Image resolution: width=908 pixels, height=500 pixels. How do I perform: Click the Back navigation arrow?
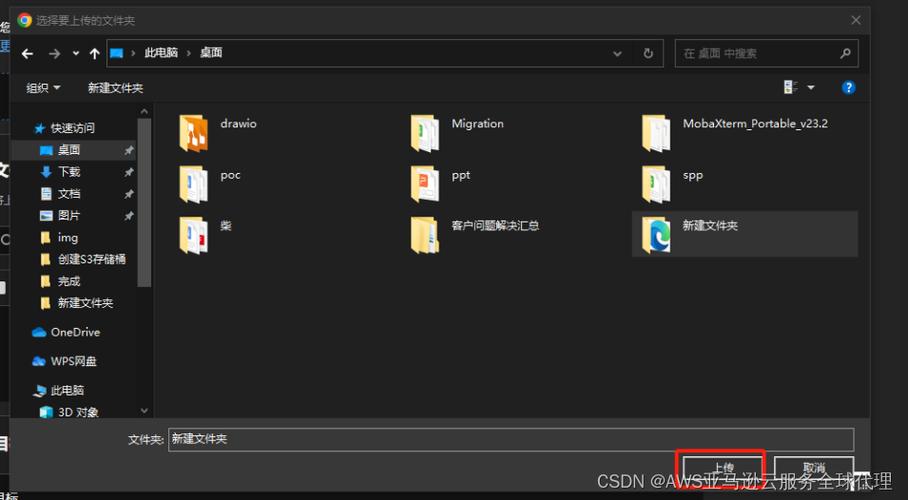(27, 54)
